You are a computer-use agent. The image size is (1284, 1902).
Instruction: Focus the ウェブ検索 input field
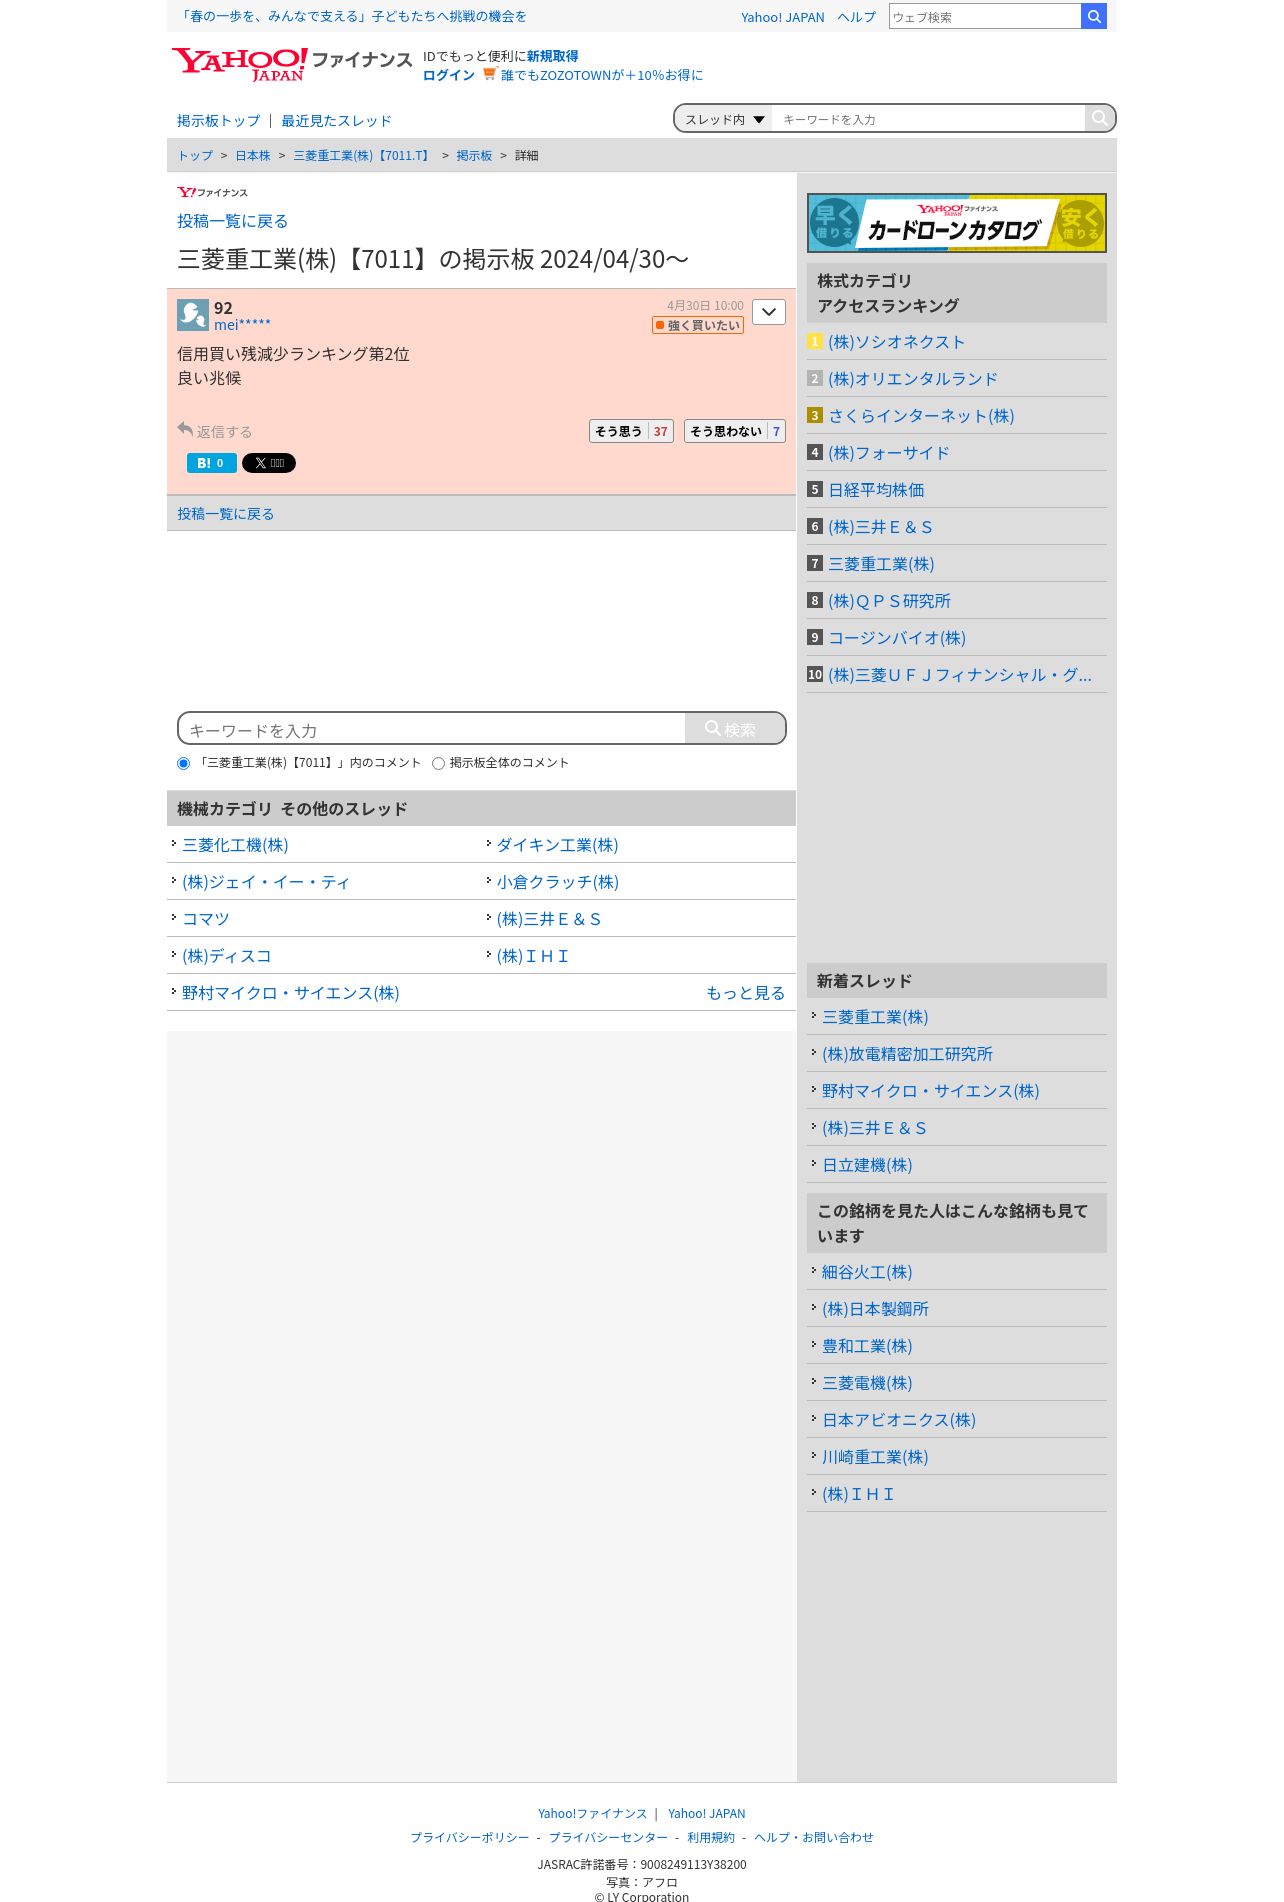[985, 17]
